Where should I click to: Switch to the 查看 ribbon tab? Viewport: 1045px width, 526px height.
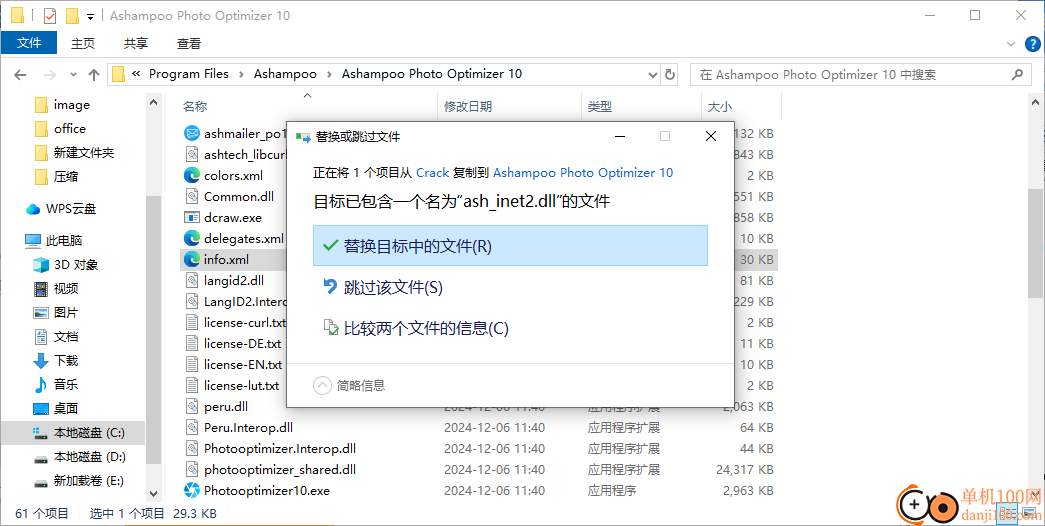(189, 43)
